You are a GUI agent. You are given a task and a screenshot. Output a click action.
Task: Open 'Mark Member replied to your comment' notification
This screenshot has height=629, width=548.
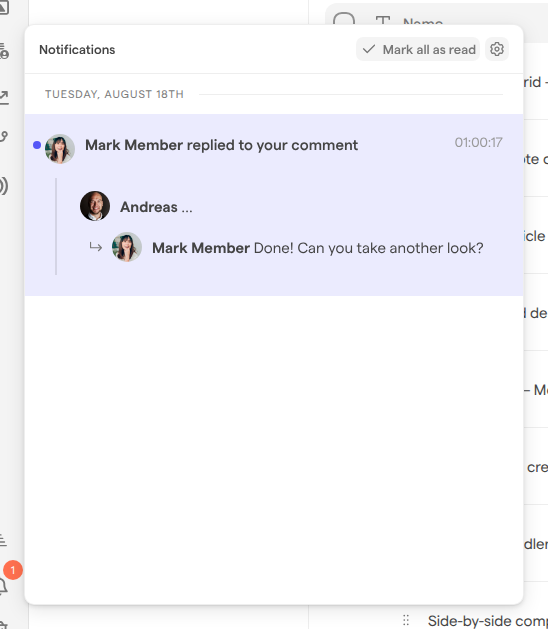[274, 205]
